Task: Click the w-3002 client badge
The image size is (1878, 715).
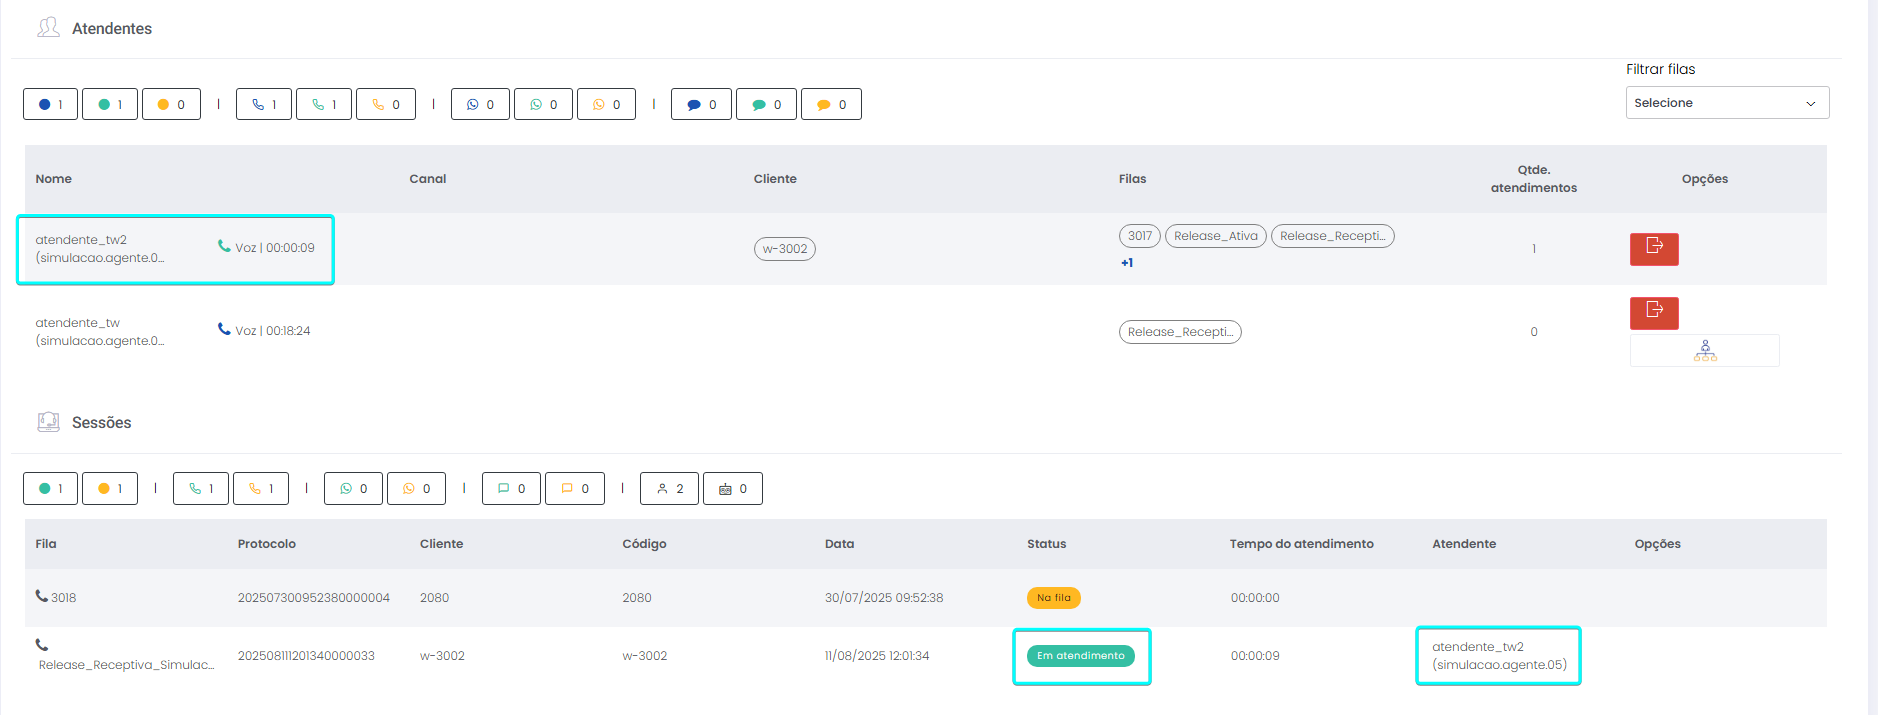Action: (x=784, y=249)
